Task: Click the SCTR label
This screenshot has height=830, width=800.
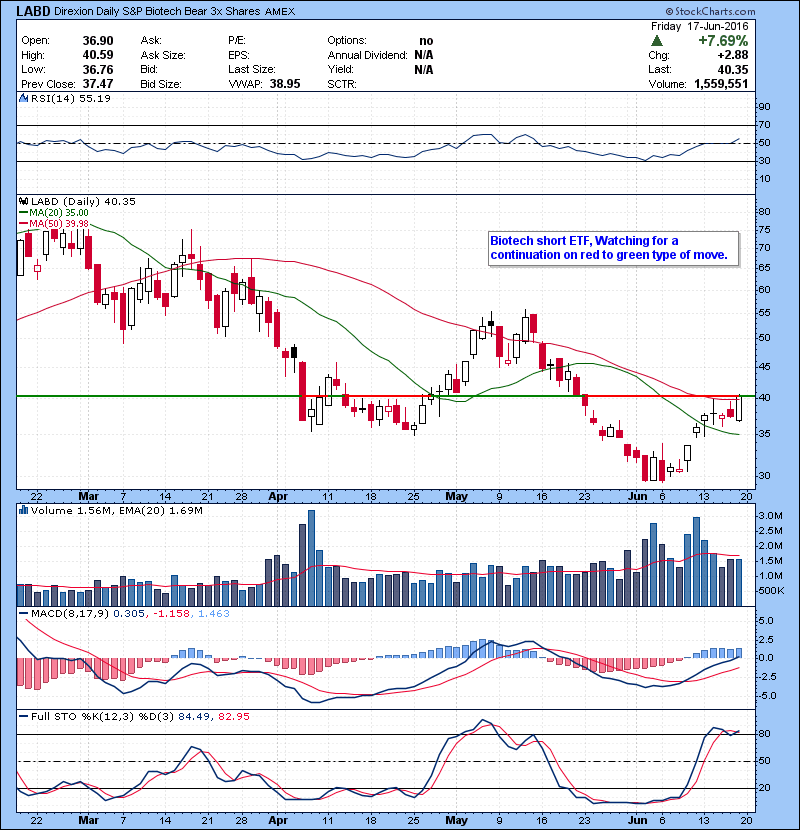Action: [x=341, y=84]
